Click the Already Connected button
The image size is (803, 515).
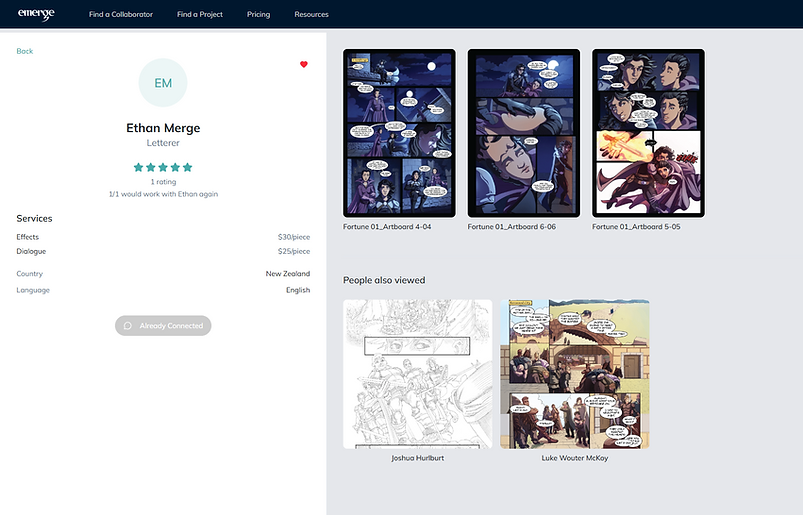coord(163,326)
